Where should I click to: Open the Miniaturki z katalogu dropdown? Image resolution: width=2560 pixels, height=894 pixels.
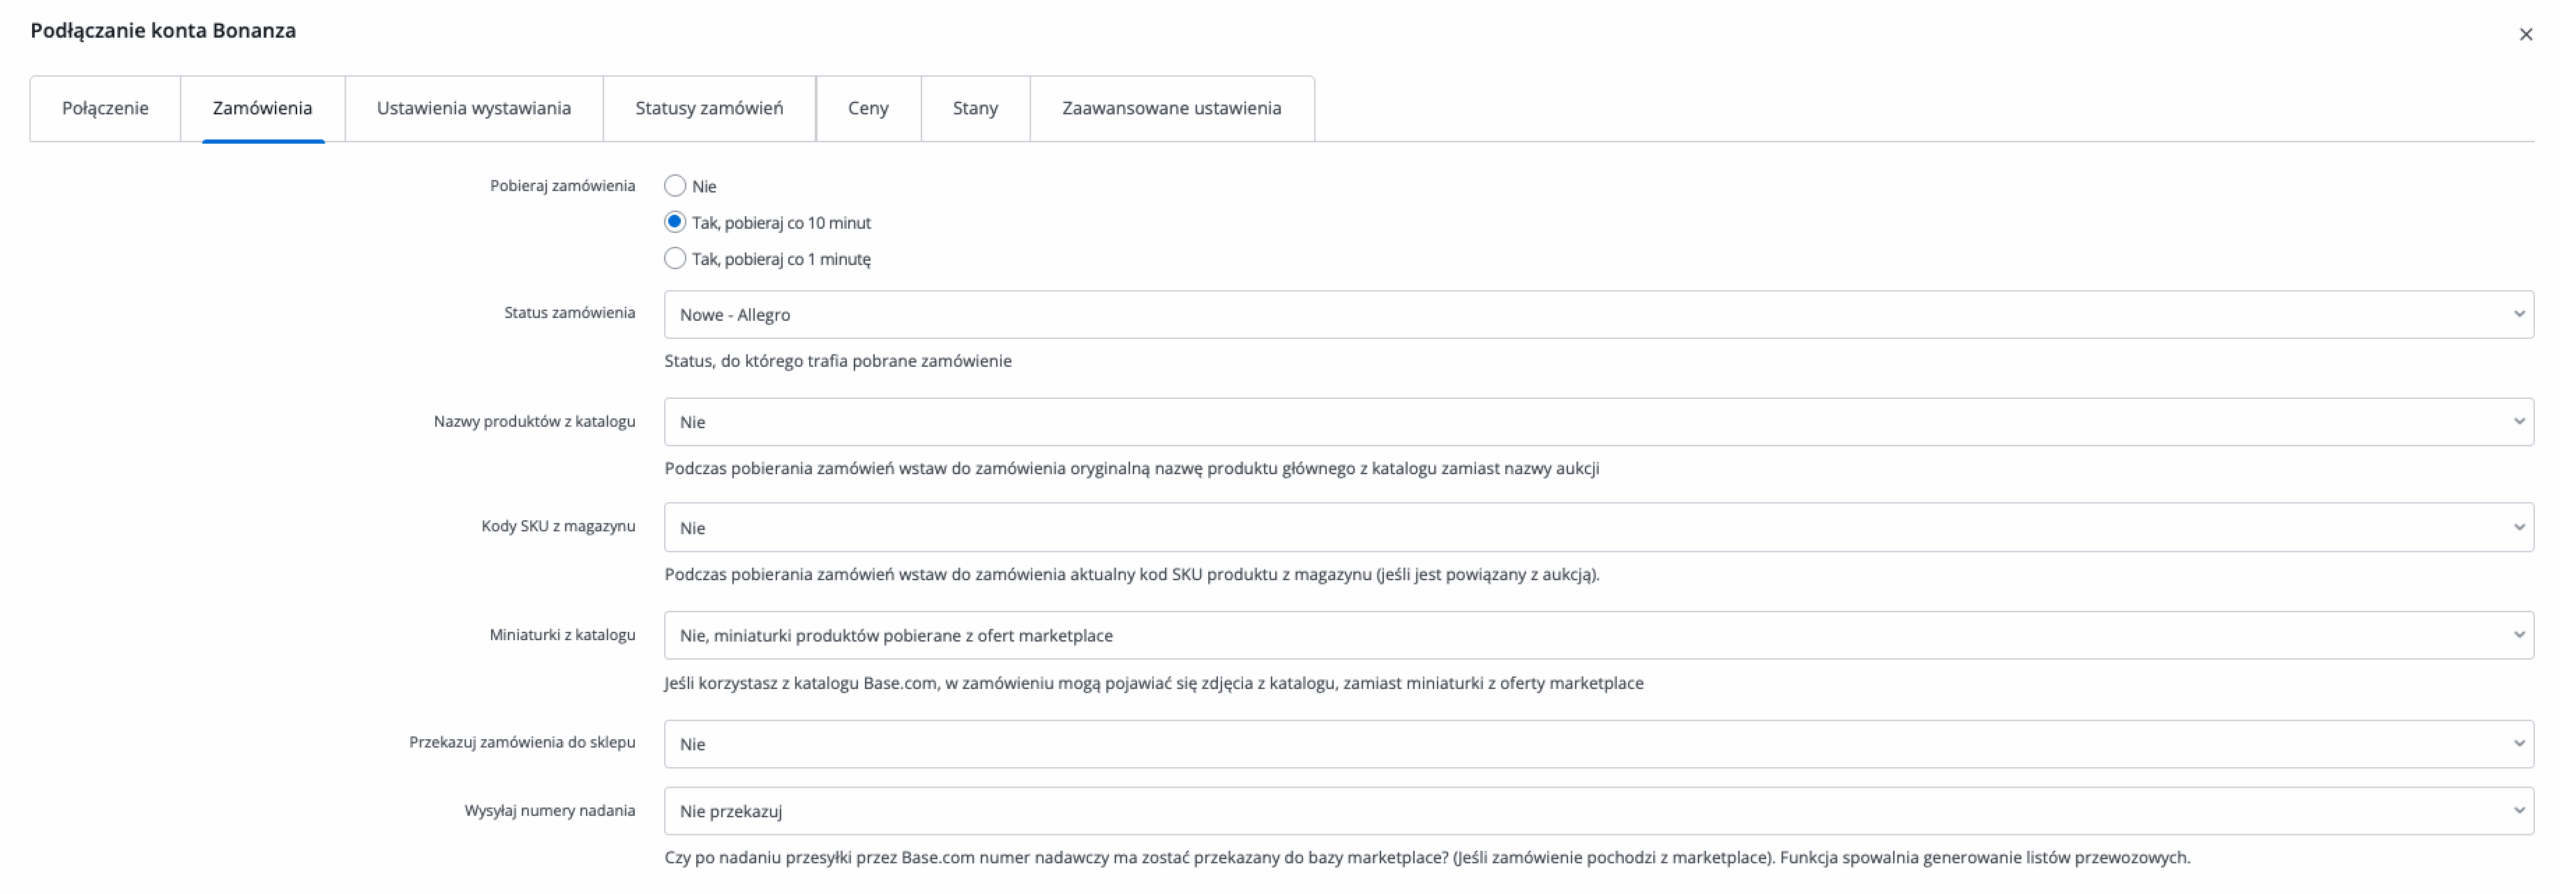point(1598,635)
